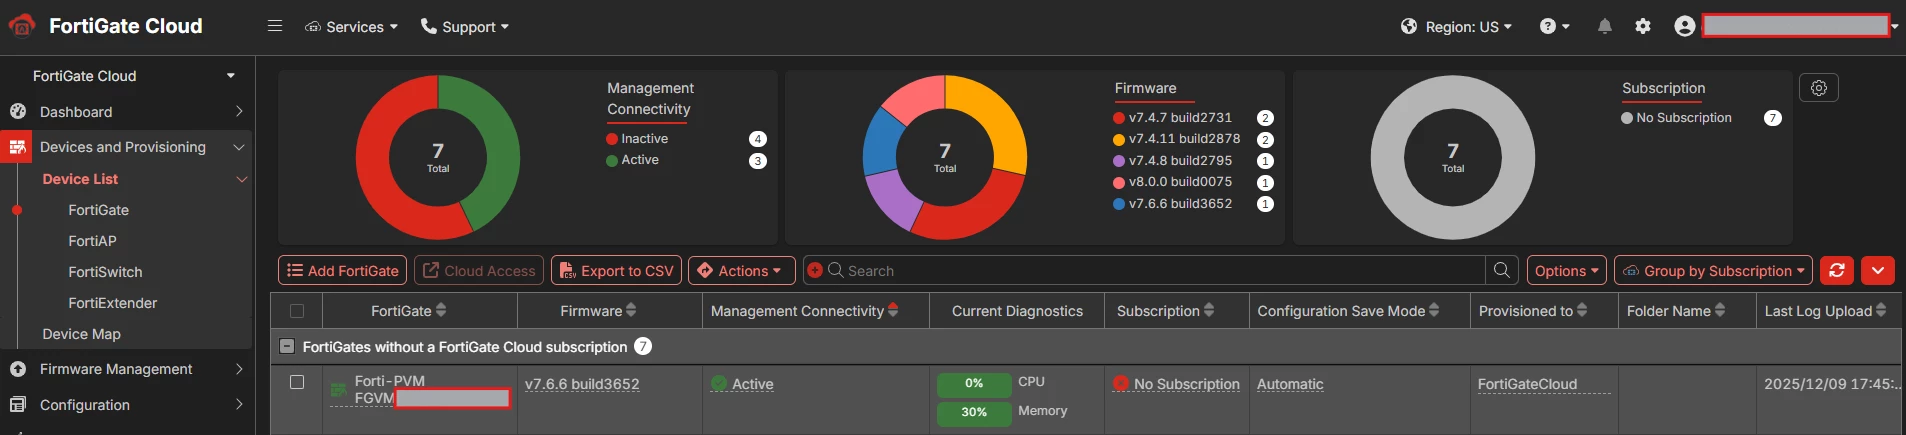Image resolution: width=1906 pixels, height=435 pixels.
Task: Click the FortiGate Cloud logo icon
Action: point(22,26)
